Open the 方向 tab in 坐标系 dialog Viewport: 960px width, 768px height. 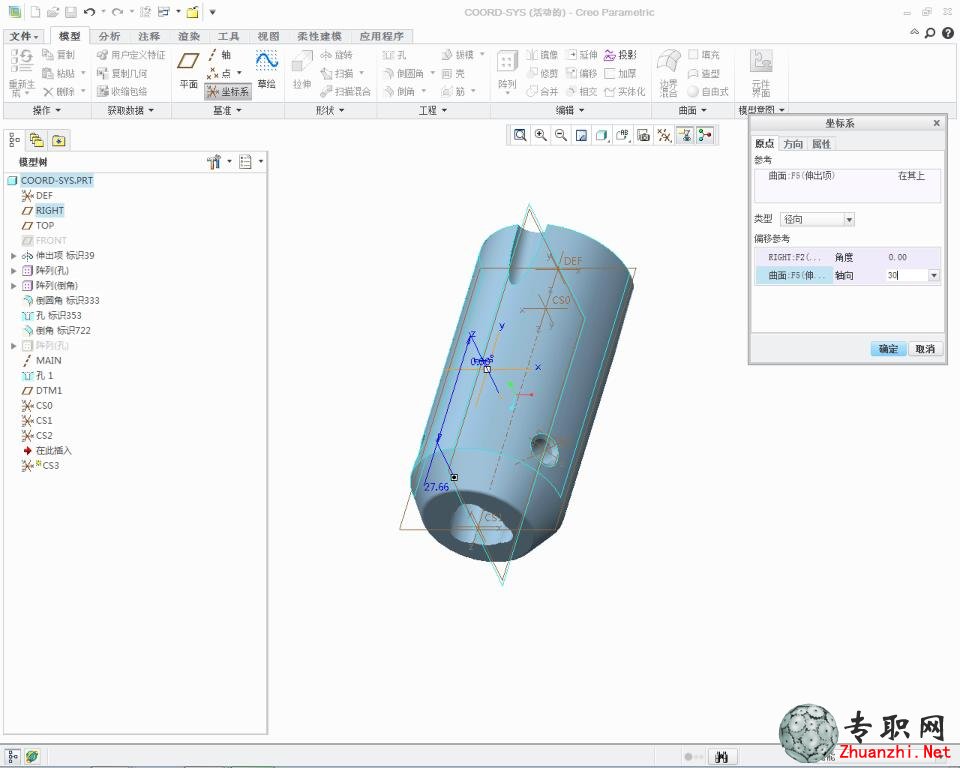(x=793, y=144)
